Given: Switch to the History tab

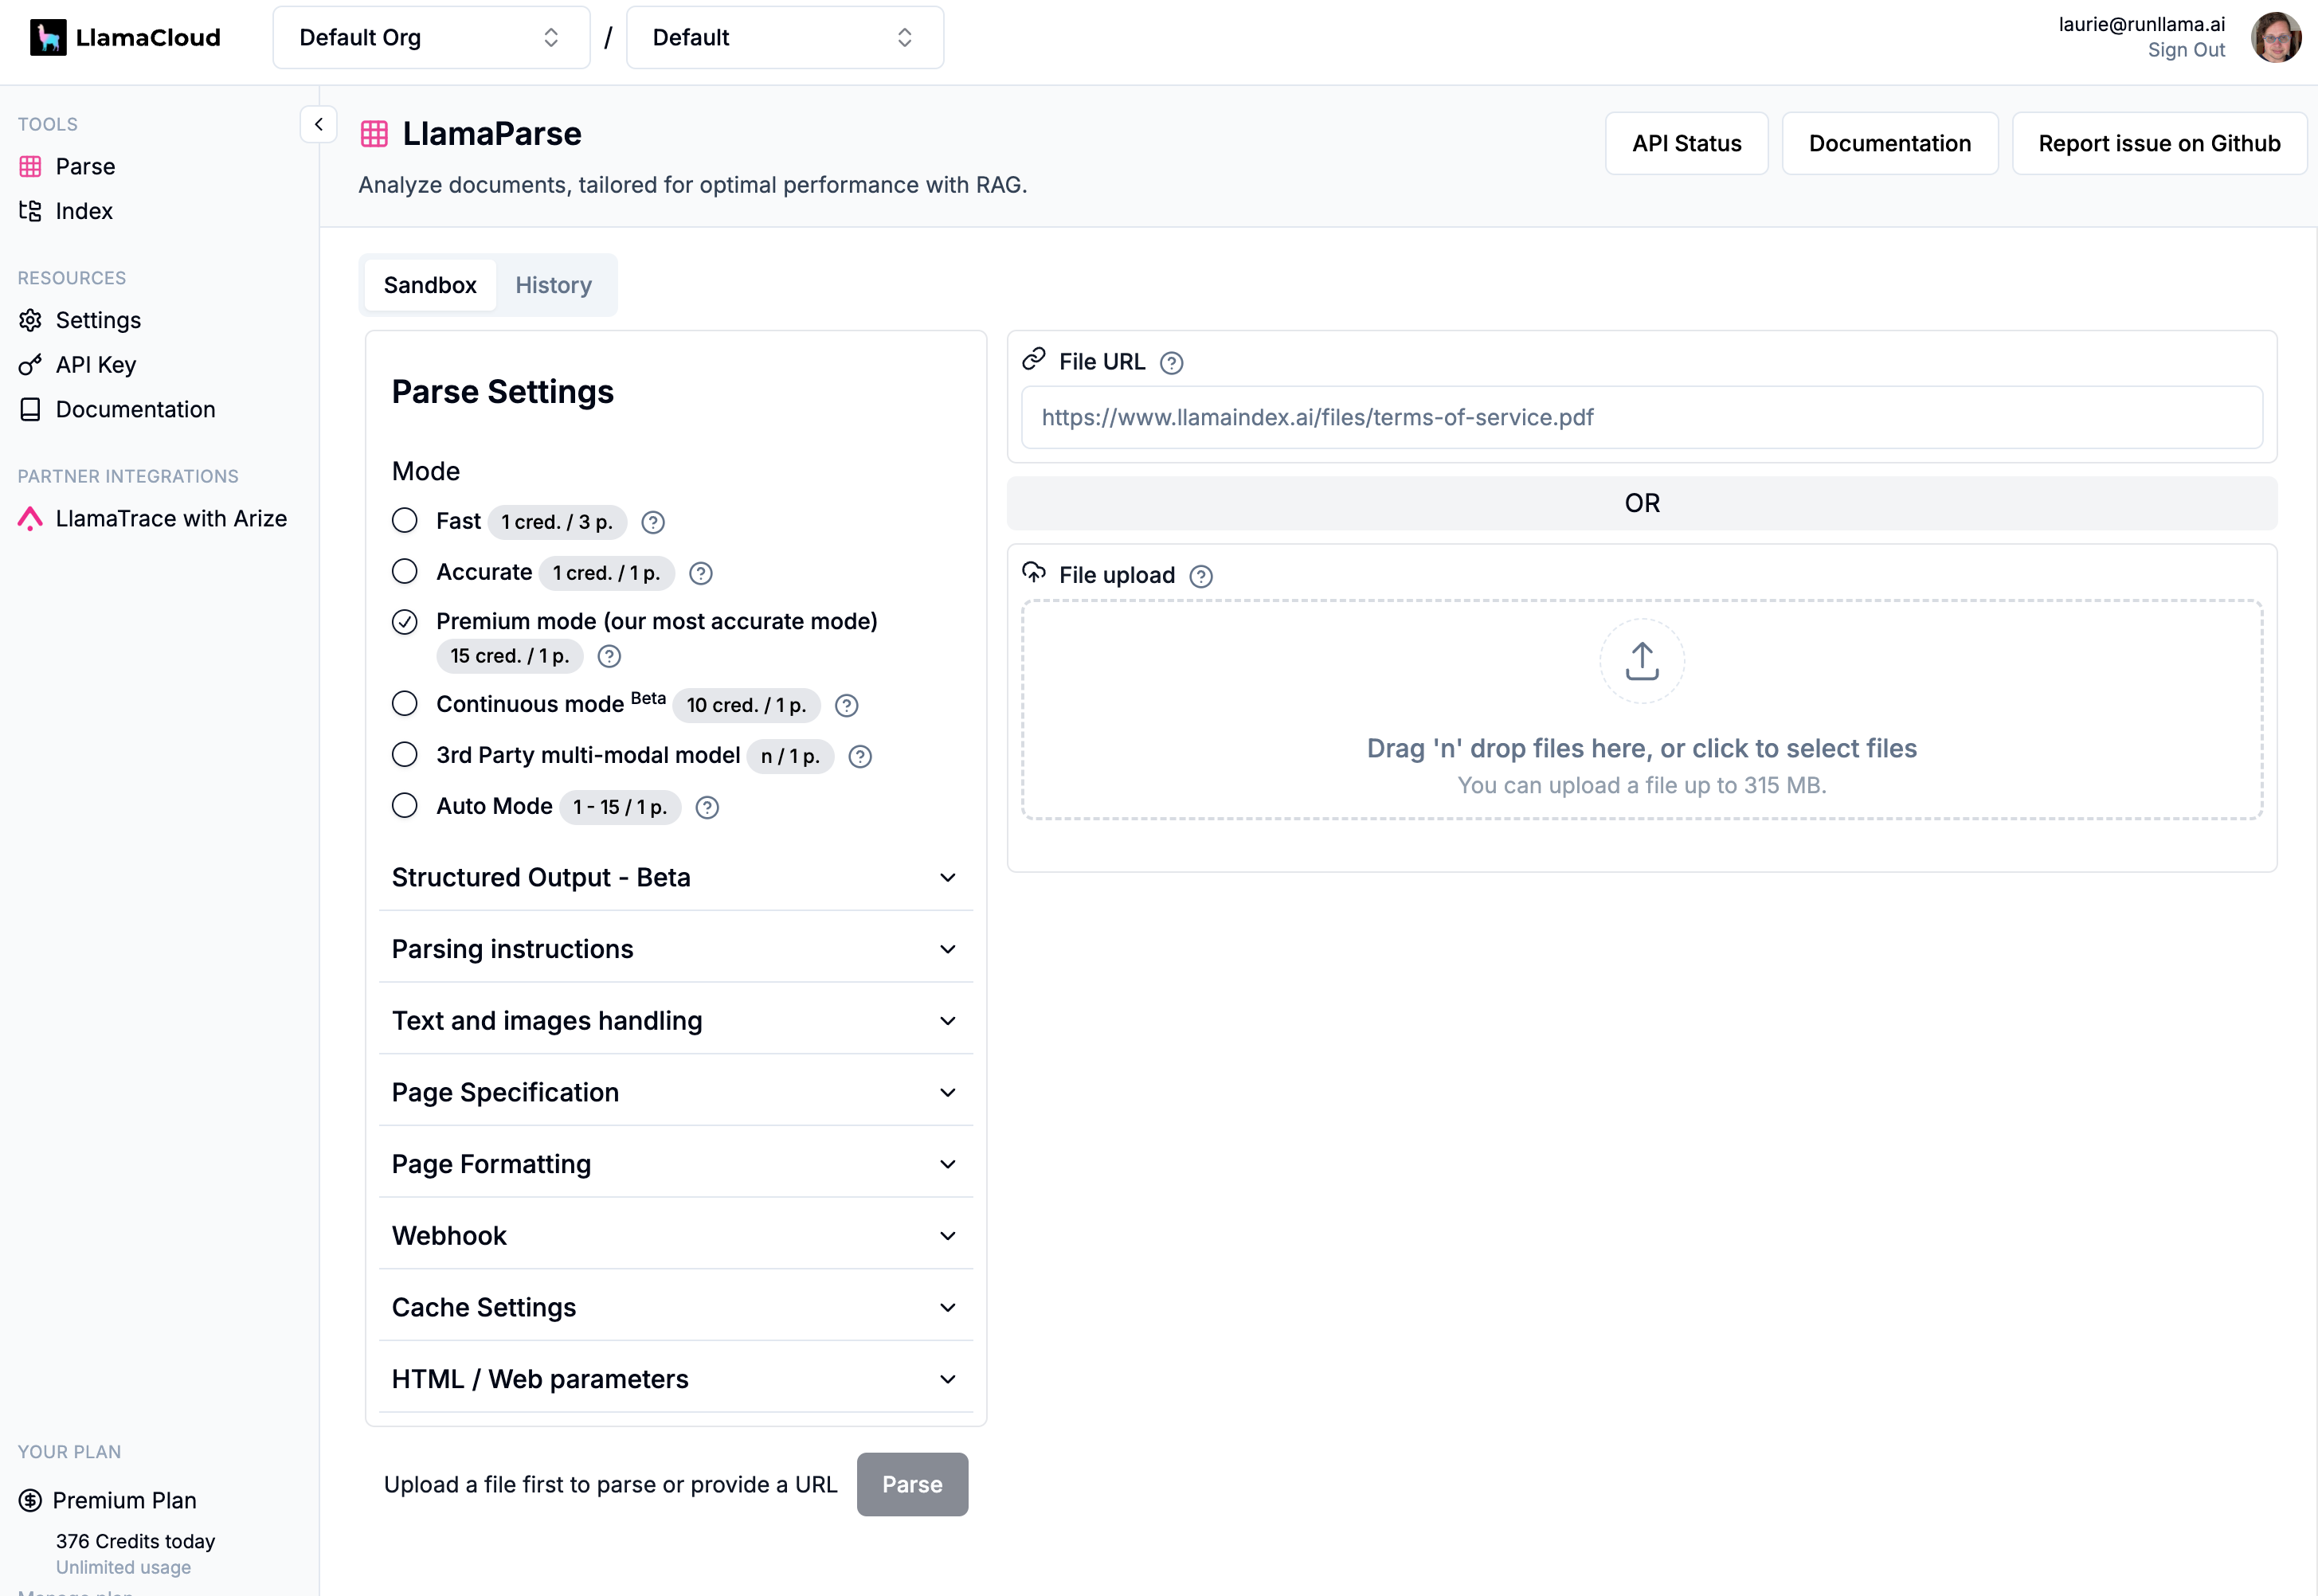Looking at the screenshot, I should [553, 285].
